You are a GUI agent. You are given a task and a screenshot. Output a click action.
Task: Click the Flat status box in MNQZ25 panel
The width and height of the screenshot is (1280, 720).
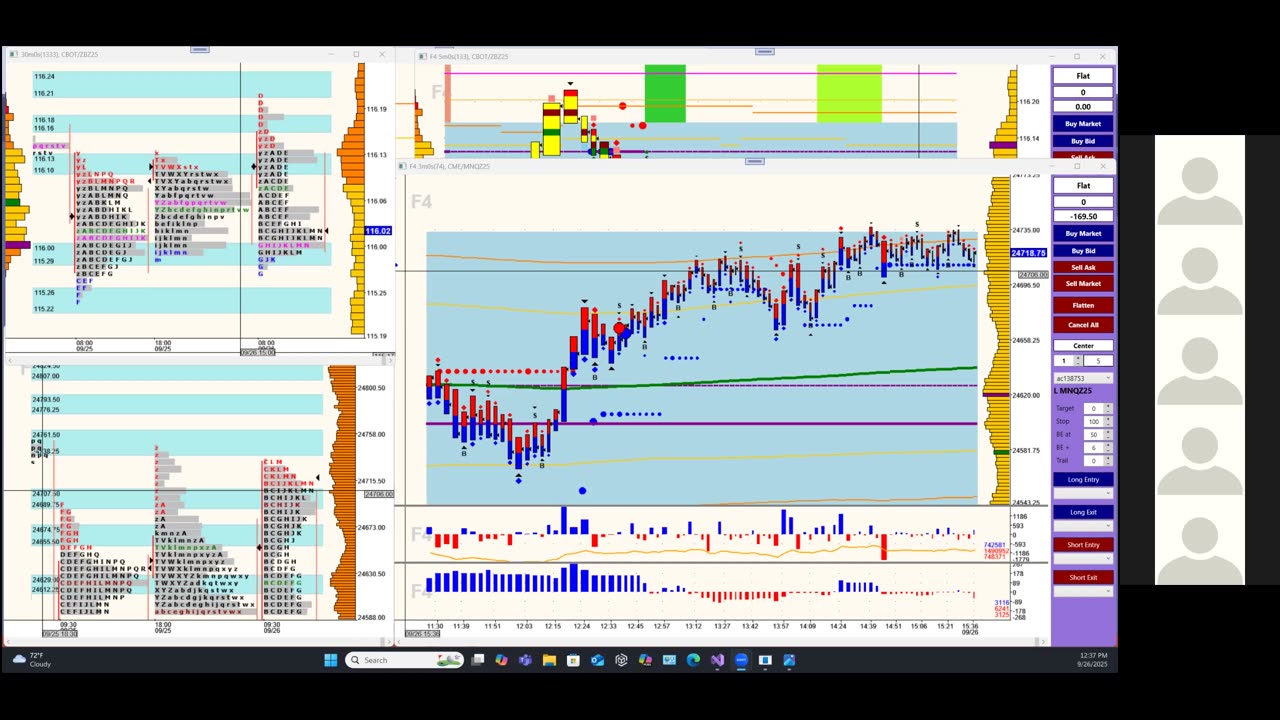coord(1083,185)
